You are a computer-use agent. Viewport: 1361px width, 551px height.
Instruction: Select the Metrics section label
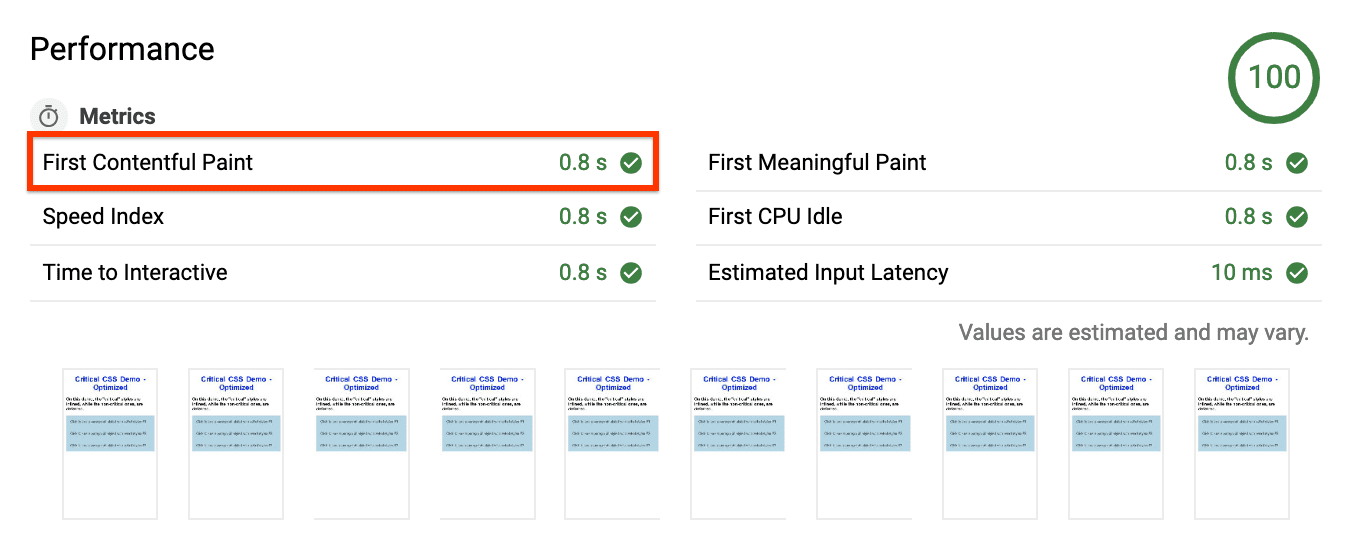[117, 116]
